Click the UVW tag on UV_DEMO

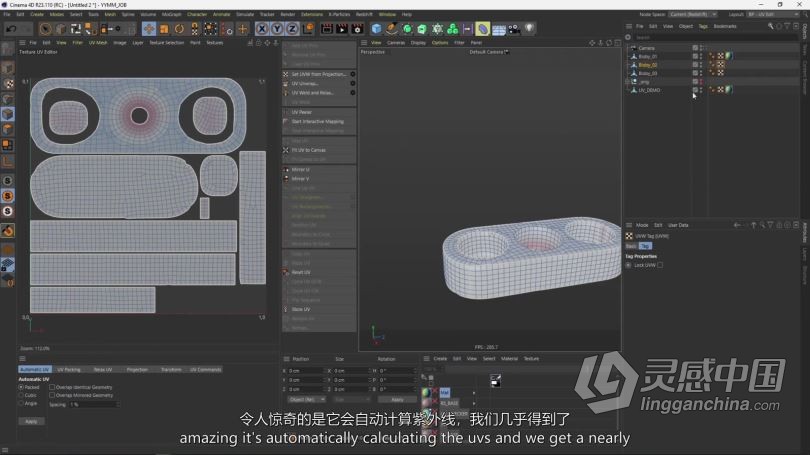[720, 90]
